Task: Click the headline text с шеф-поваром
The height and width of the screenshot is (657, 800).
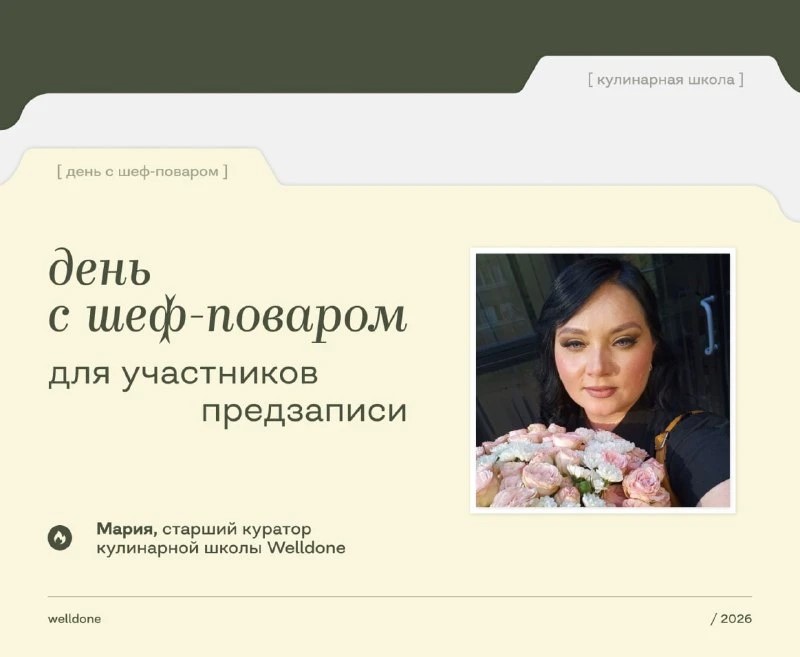Action: coord(228,317)
